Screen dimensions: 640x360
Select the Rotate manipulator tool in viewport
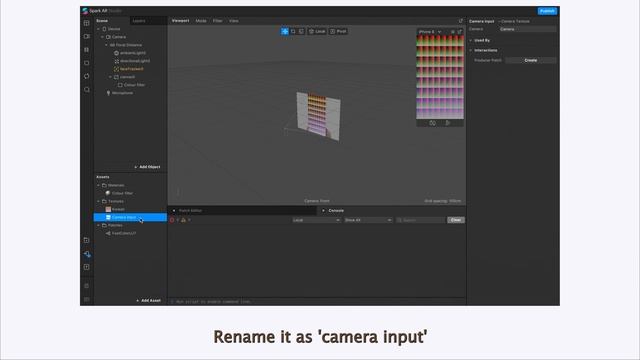click(x=293, y=31)
